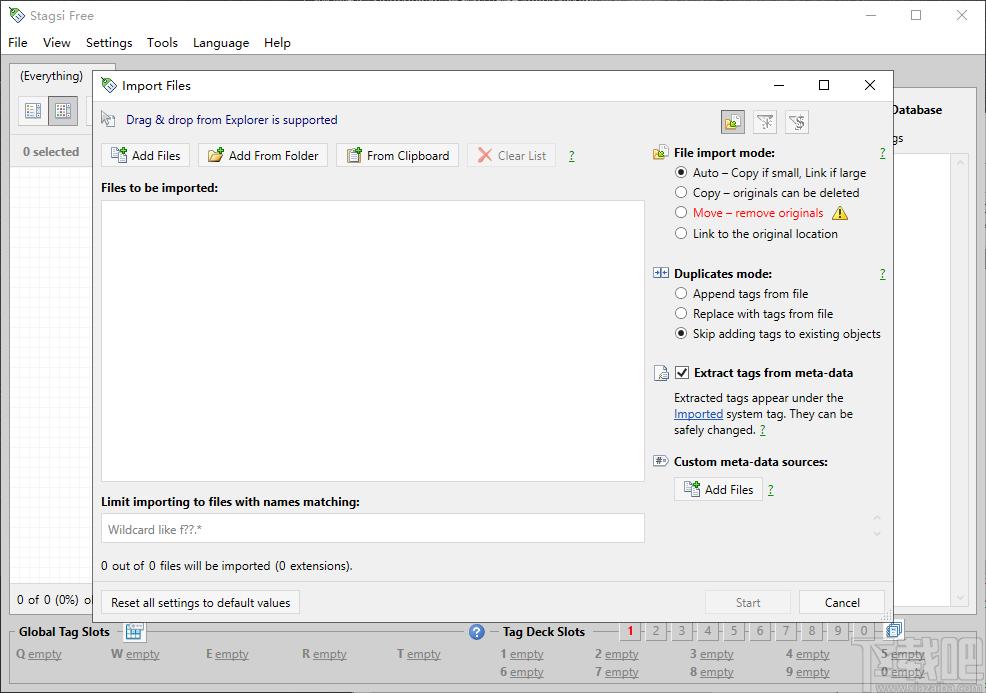986x693 pixels.
Task: Open the filter-with-dollar options icon tab
Action: pyautogui.click(x=797, y=122)
